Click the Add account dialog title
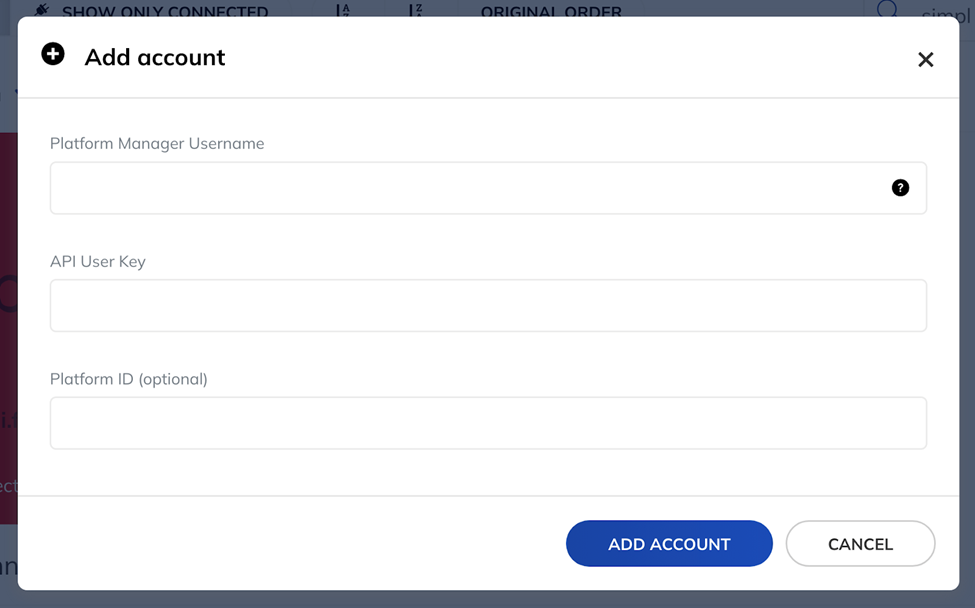The width and height of the screenshot is (975, 608). [x=155, y=57]
